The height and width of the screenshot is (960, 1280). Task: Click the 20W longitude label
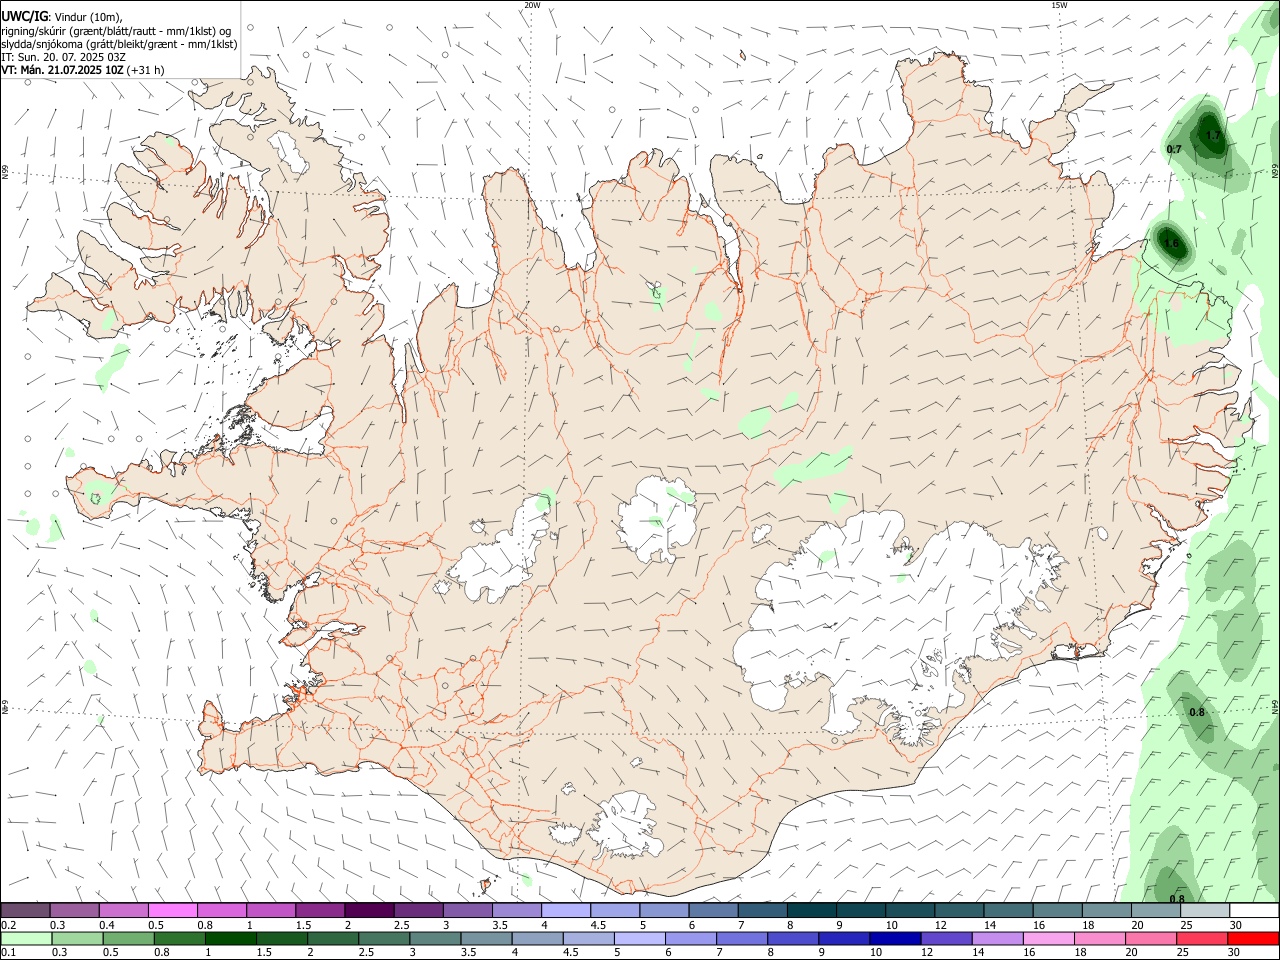point(532,5)
